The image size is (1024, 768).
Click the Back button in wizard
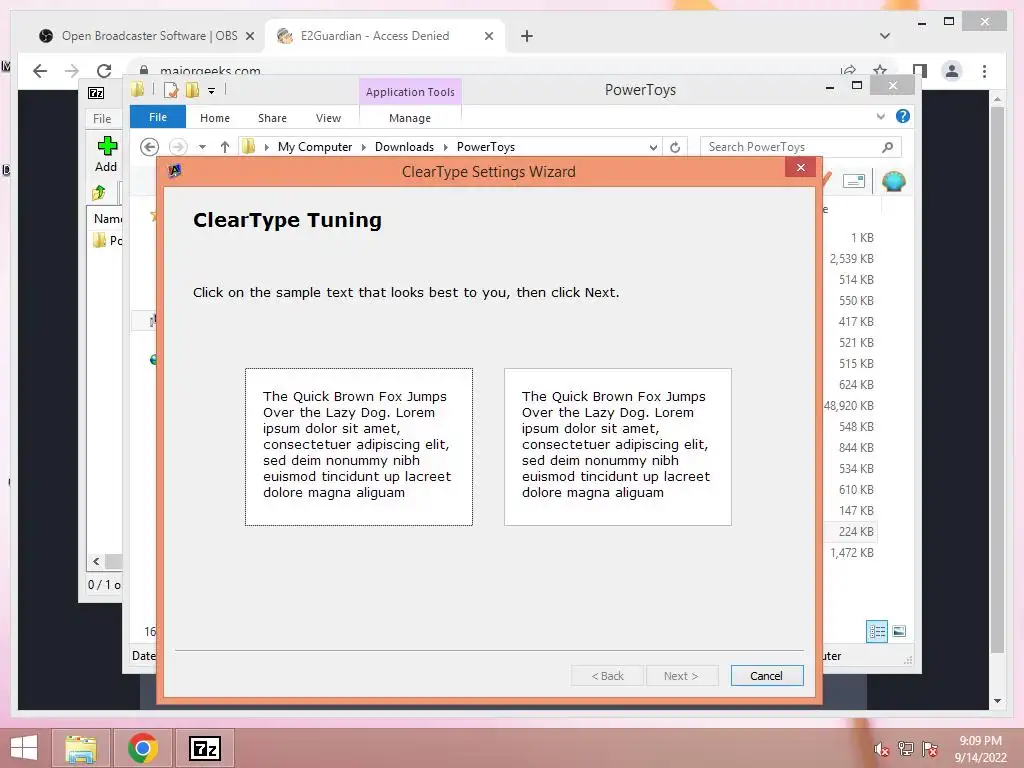pos(607,676)
